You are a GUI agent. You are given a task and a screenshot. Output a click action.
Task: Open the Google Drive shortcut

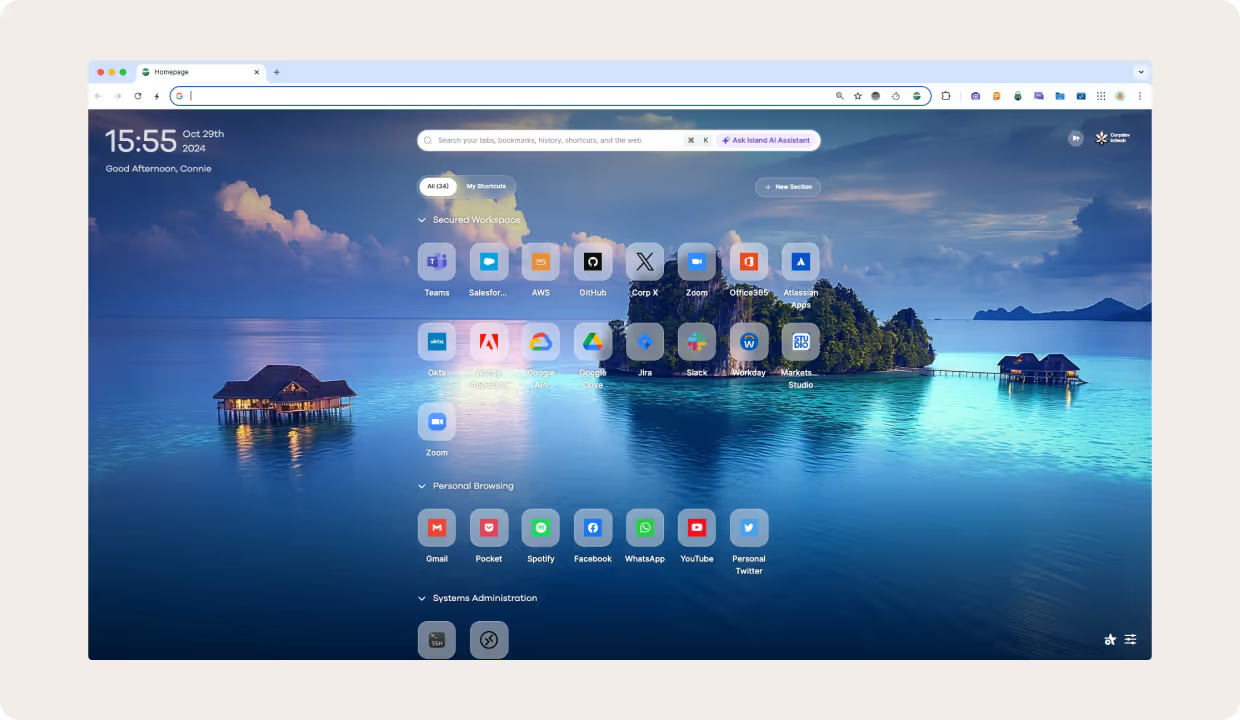(x=593, y=342)
